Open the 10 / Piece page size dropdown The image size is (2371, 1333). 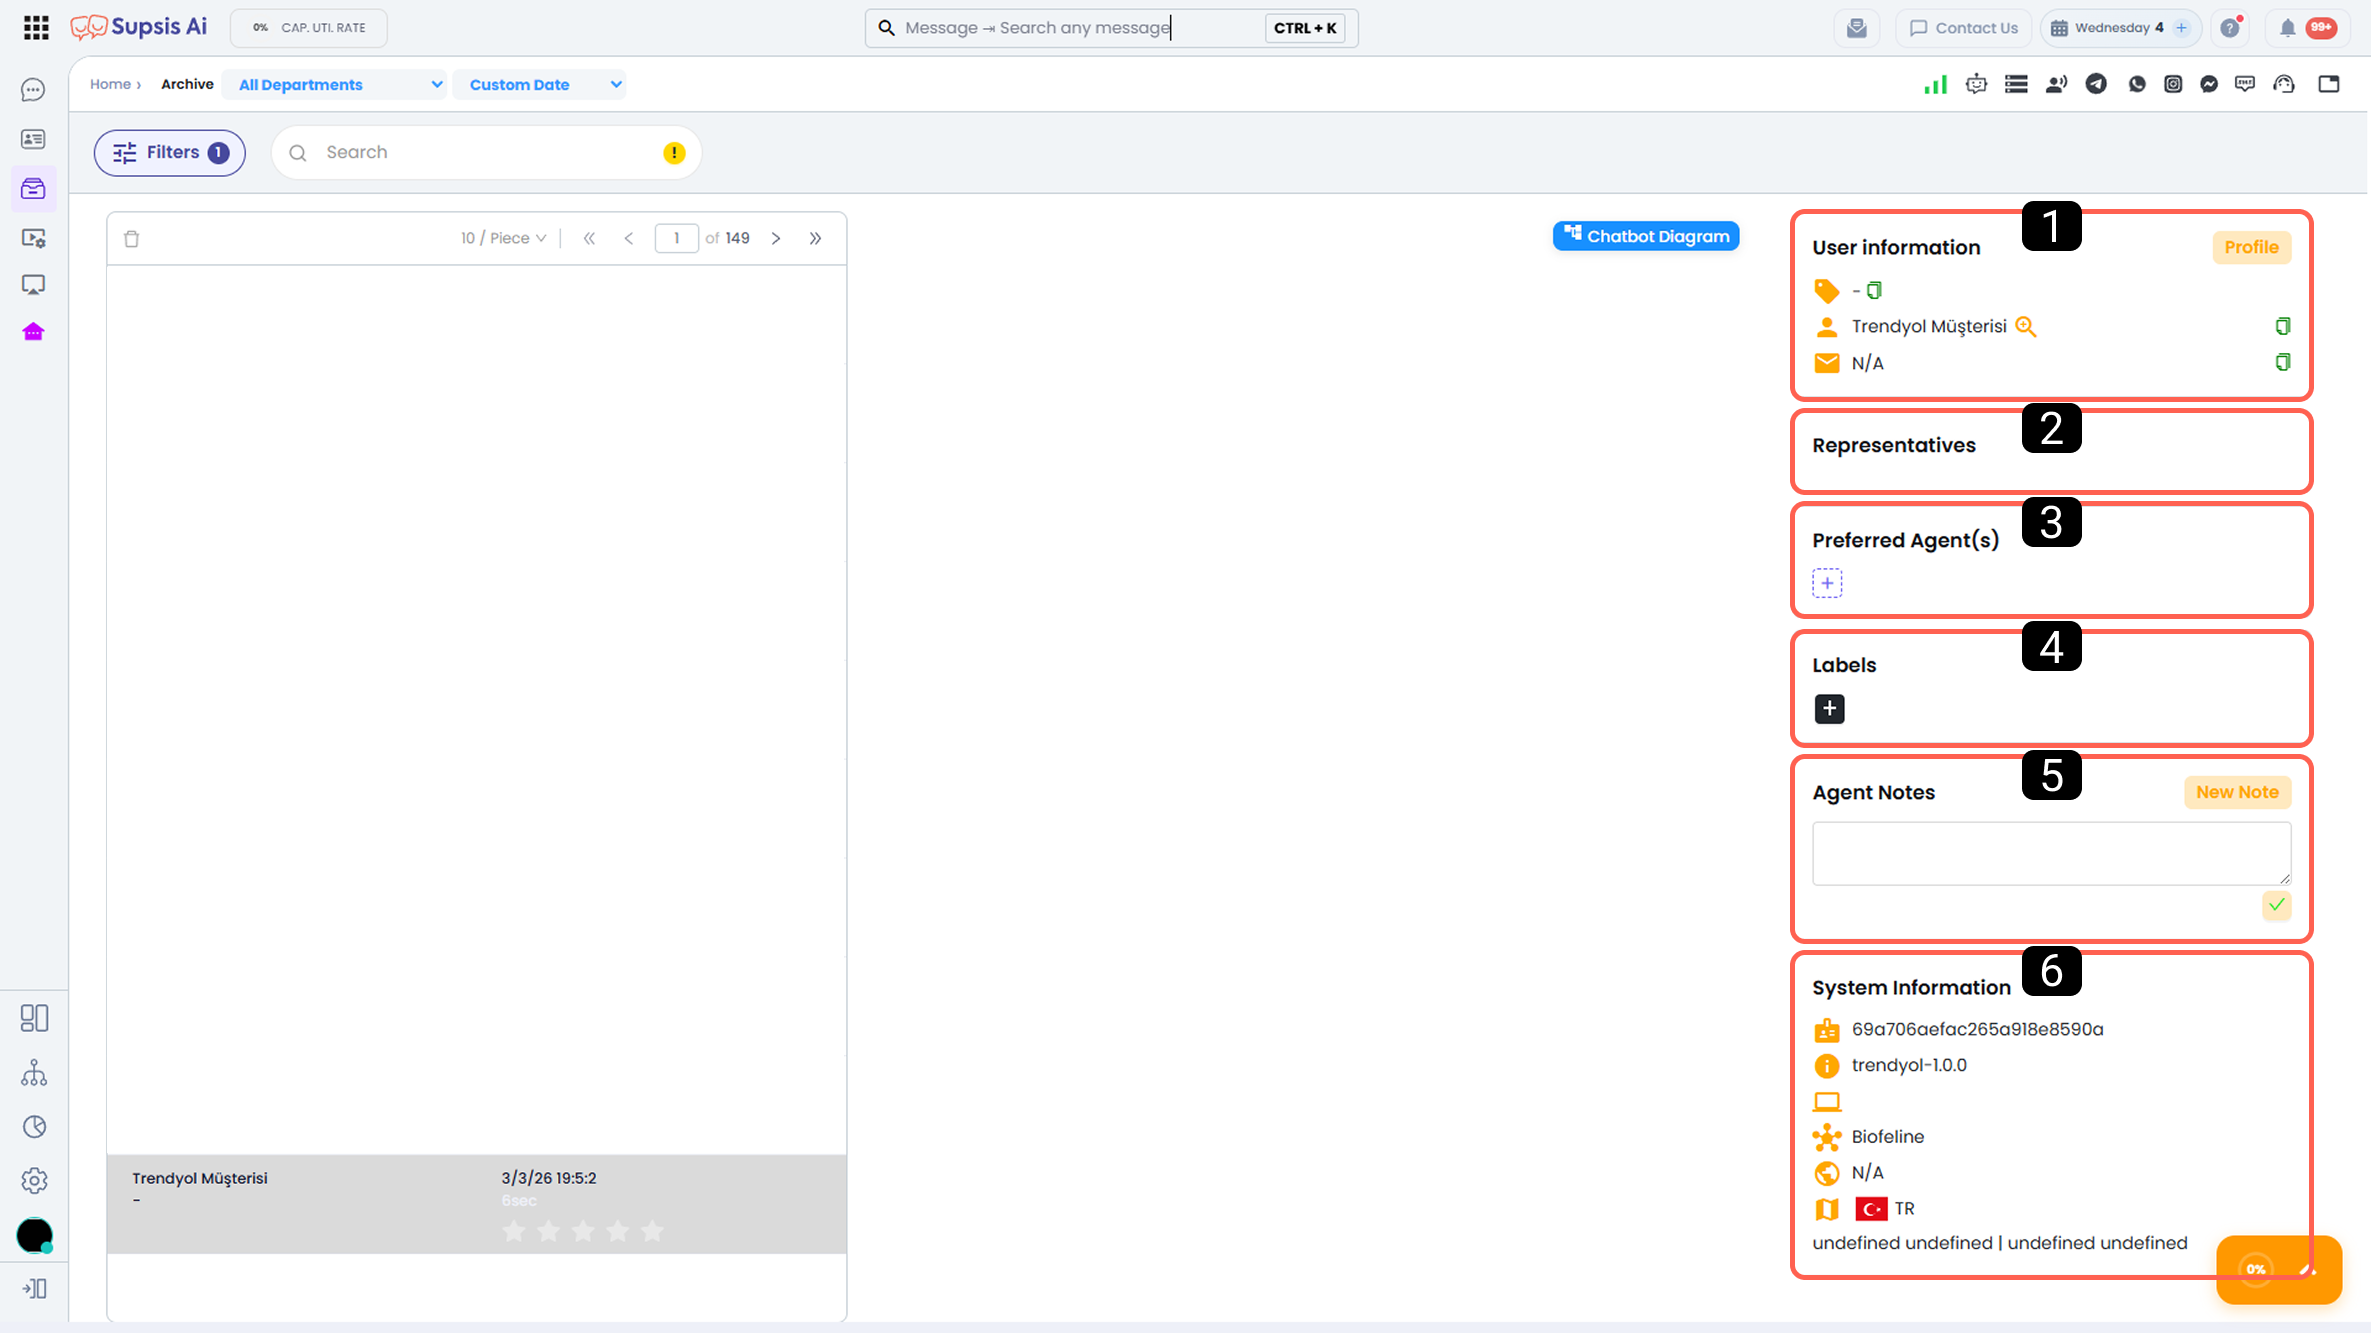click(x=503, y=238)
